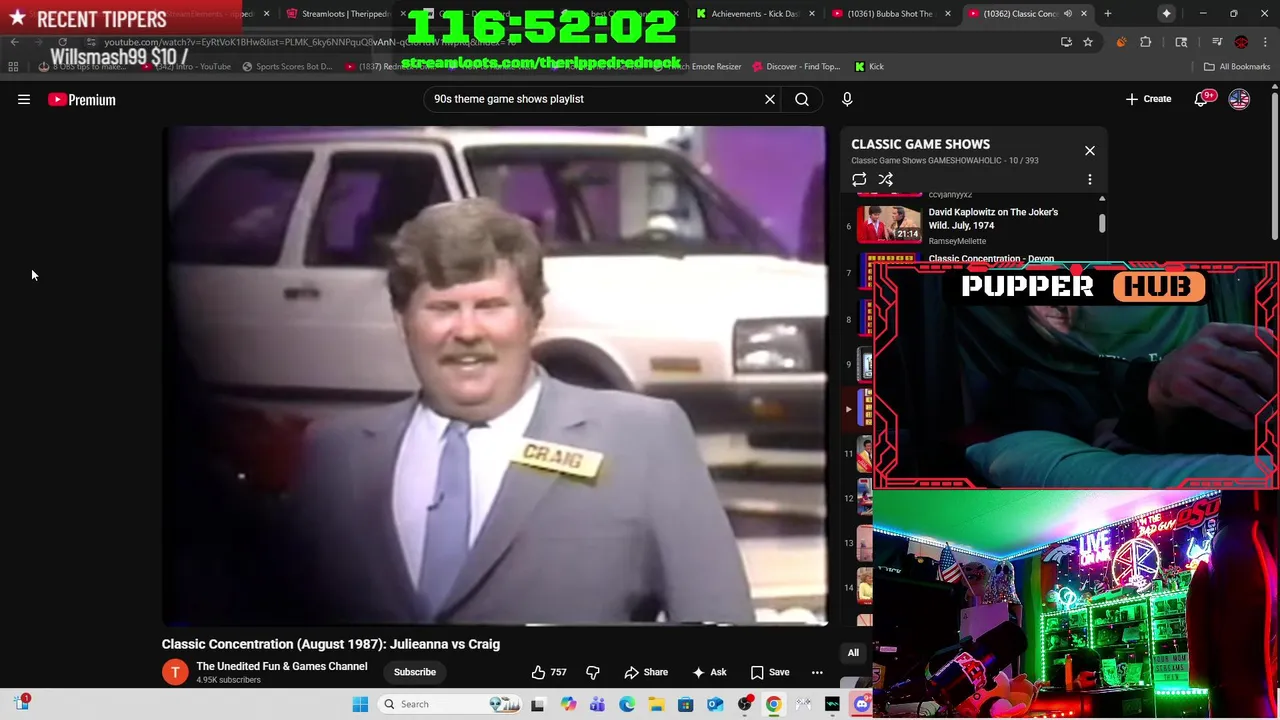
Task: Open the Discover - Find Top bookmark
Action: 796,67
